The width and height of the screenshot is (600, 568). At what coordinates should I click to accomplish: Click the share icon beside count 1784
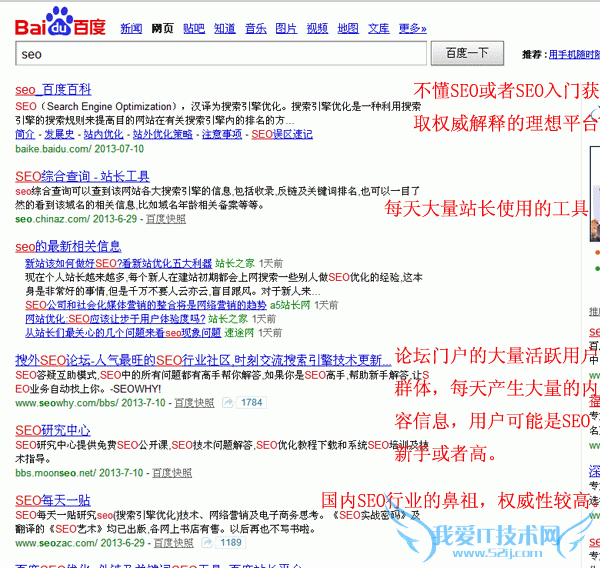[x=228, y=403]
